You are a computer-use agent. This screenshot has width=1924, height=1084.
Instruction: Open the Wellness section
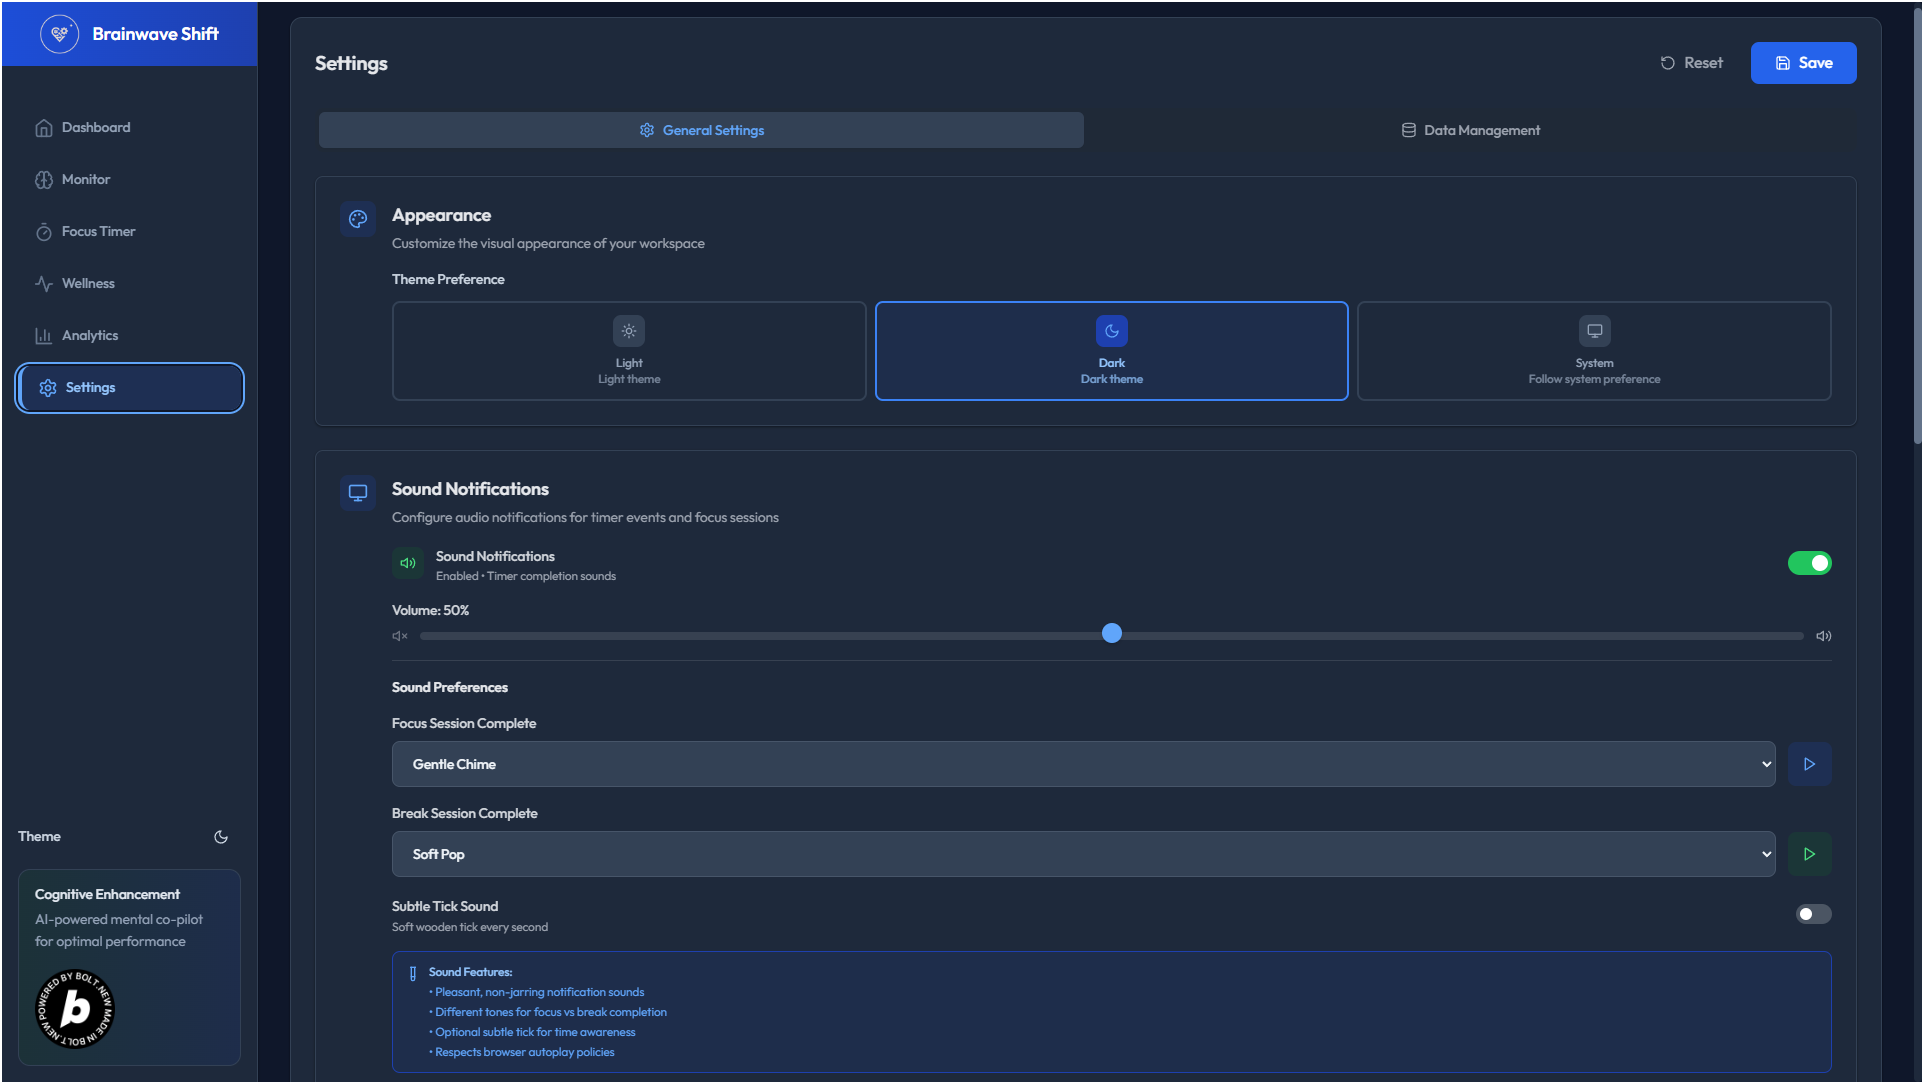(x=88, y=284)
